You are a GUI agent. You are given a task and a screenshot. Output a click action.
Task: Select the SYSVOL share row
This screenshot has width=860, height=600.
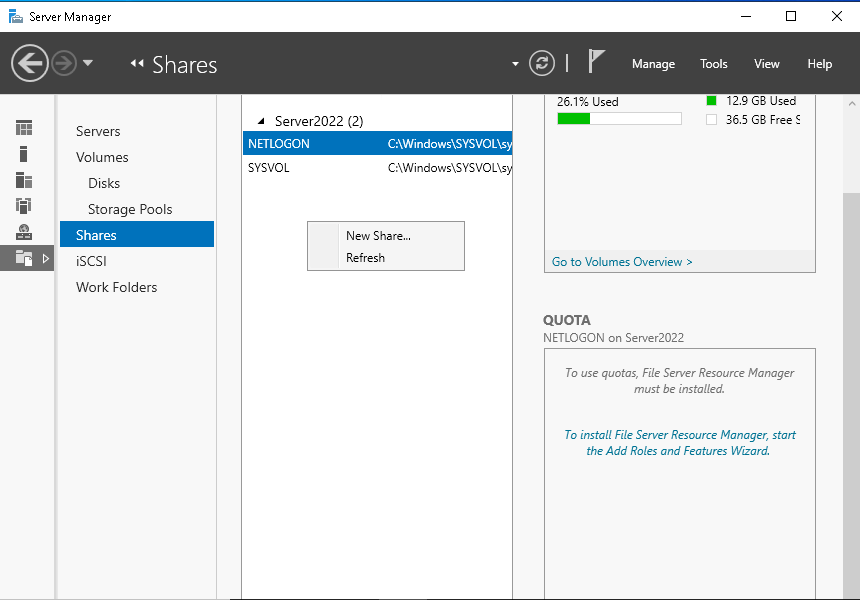(377, 167)
